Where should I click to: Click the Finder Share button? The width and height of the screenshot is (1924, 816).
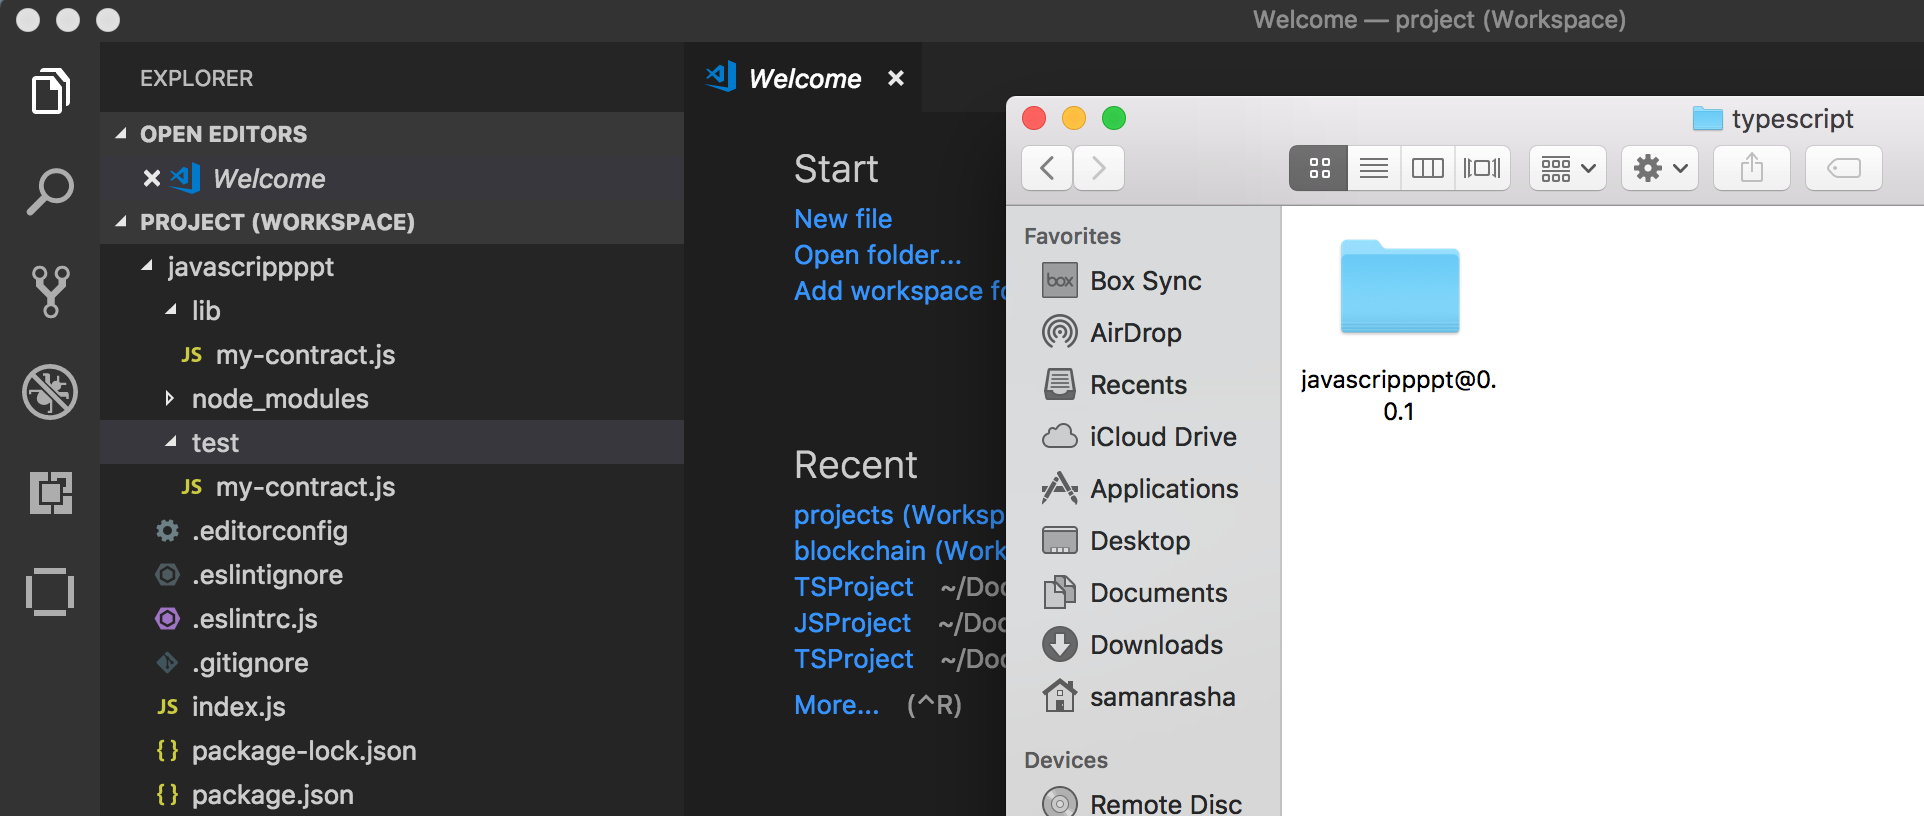(1752, 168)
